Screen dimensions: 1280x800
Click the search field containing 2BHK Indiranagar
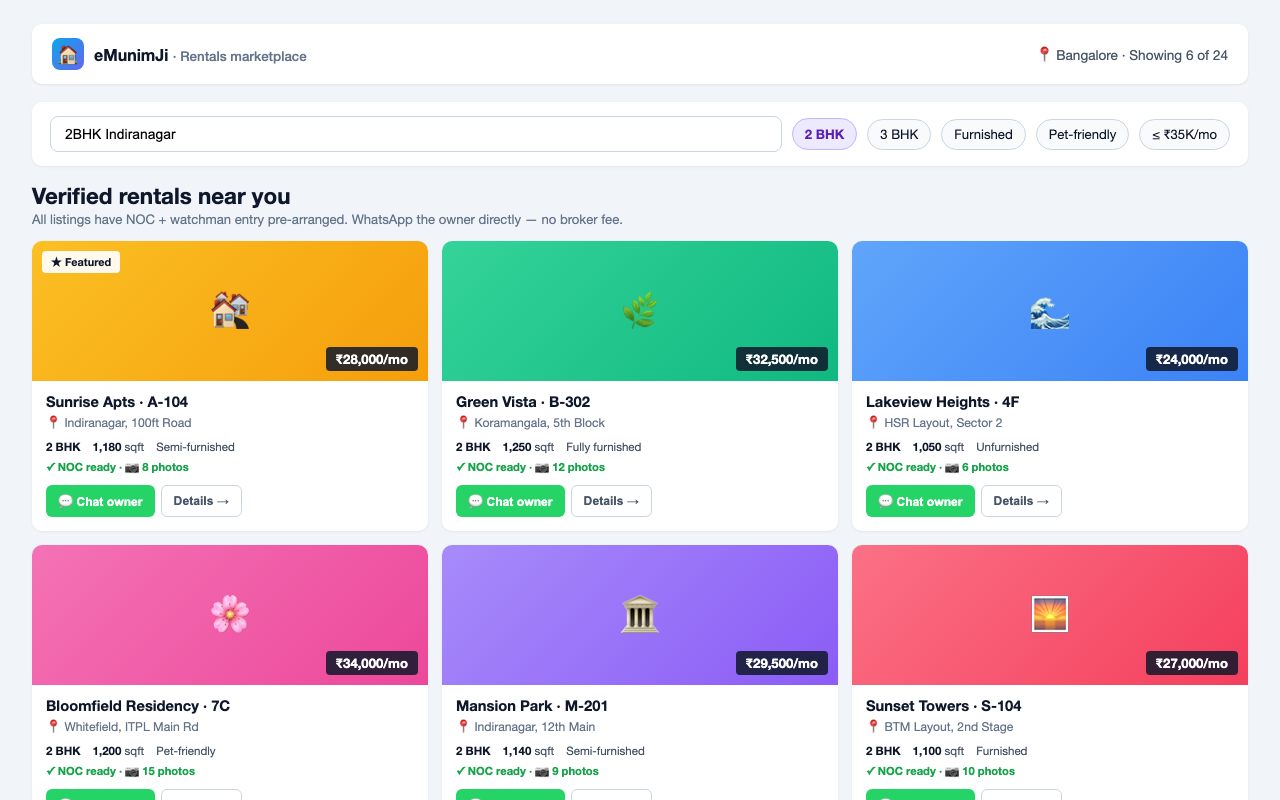pos(416,134)
